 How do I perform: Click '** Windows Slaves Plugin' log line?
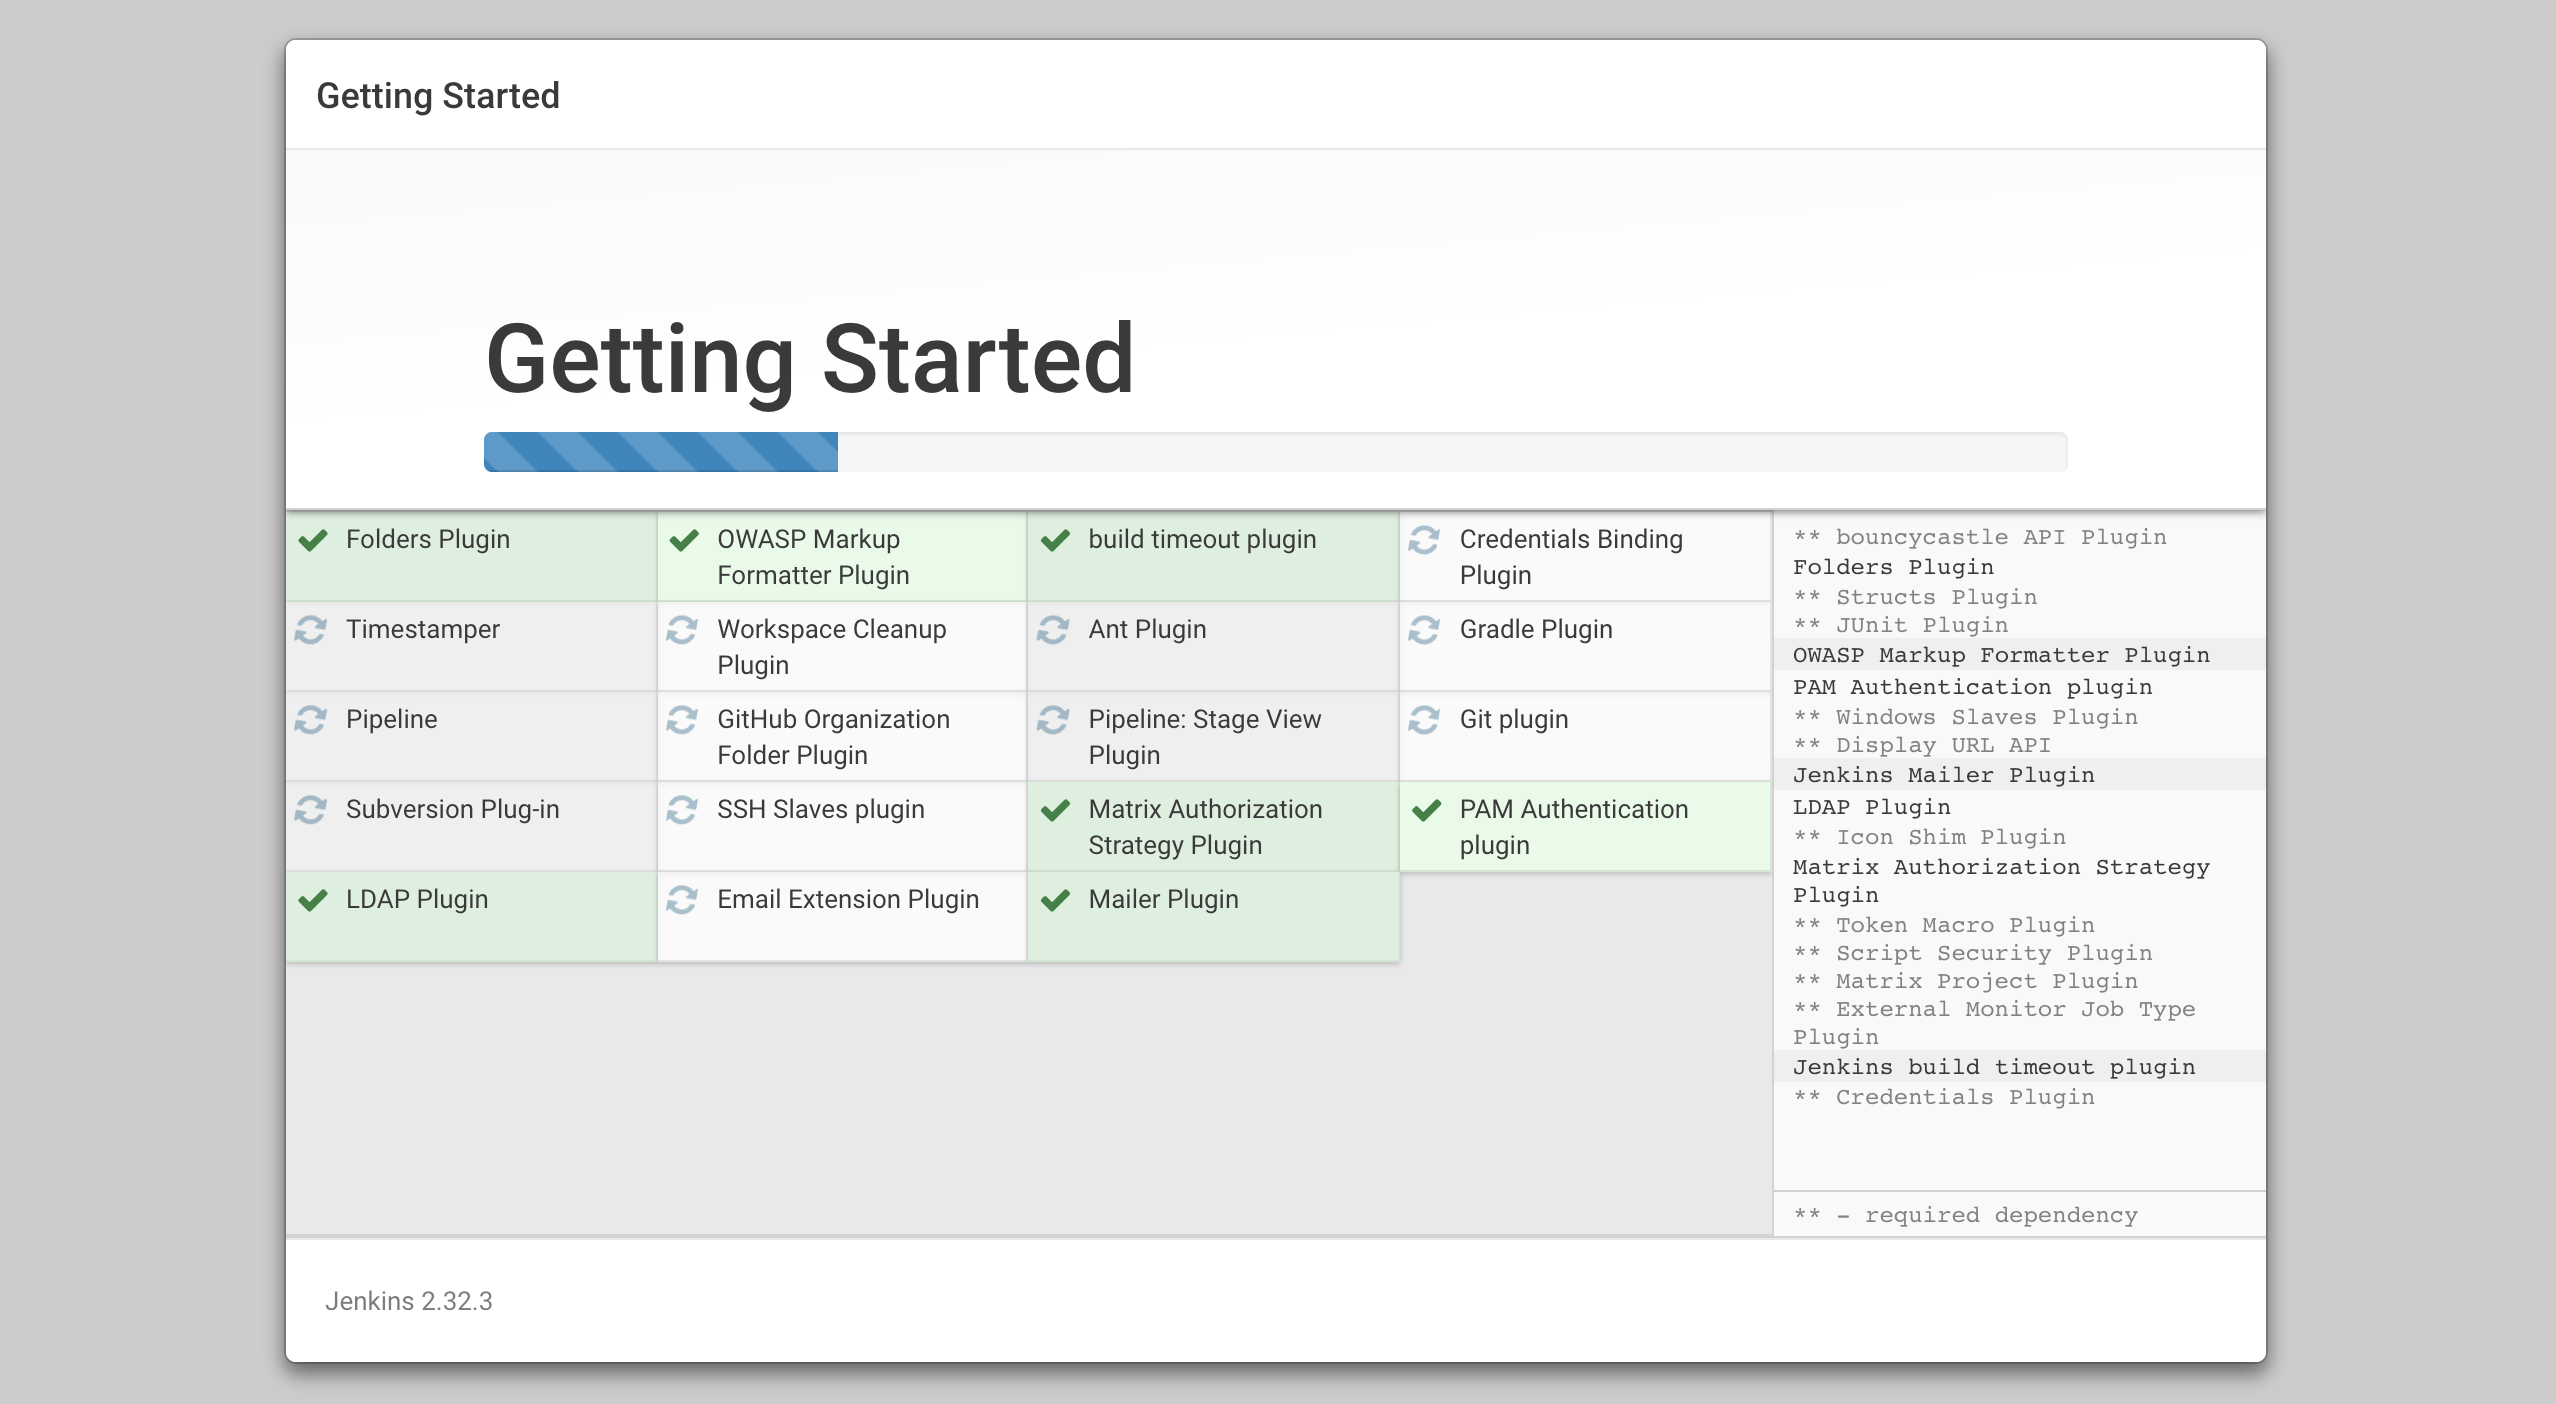(1965, 718)
